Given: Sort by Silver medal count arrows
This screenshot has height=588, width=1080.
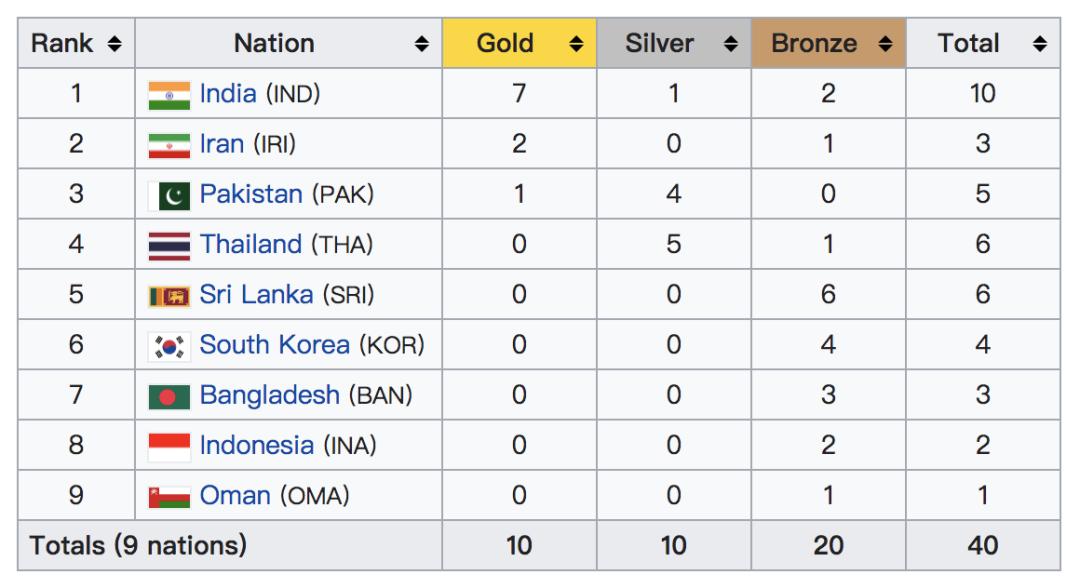Looking at the screenshot, I should tap(731, 44).
